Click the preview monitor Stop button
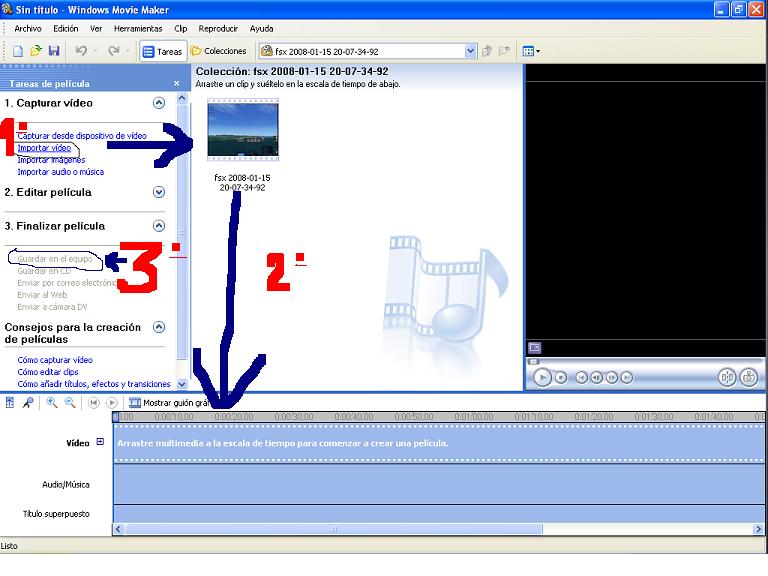 (561, 378)
